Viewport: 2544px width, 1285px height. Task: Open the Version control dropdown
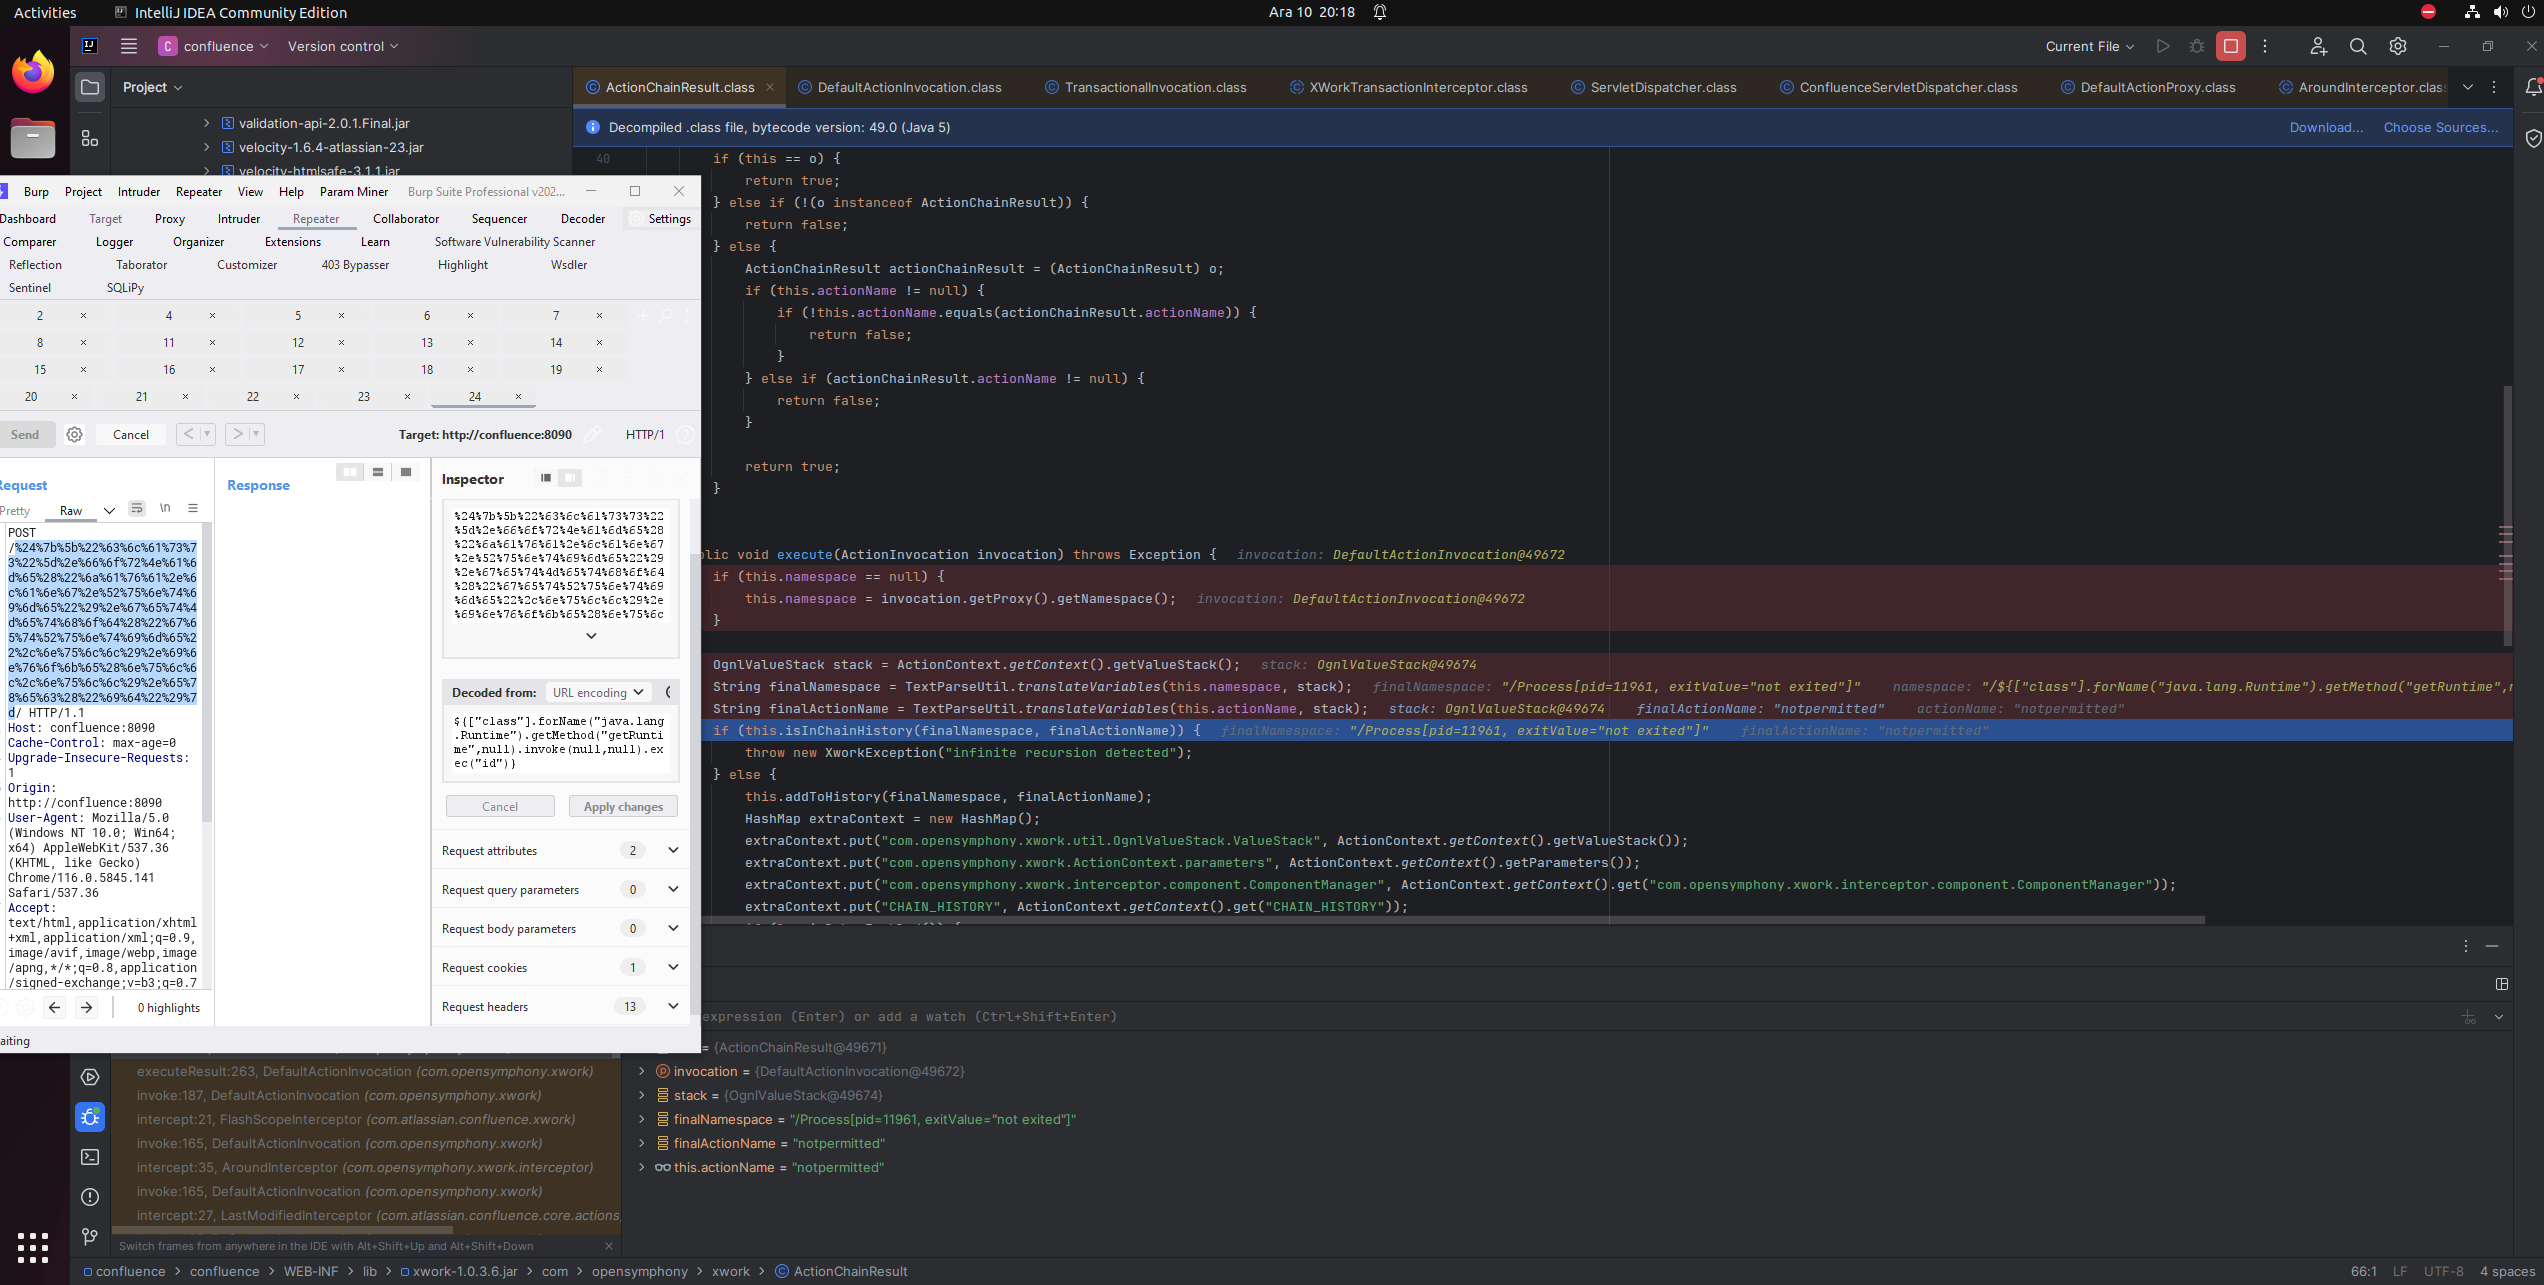point(343,46)
